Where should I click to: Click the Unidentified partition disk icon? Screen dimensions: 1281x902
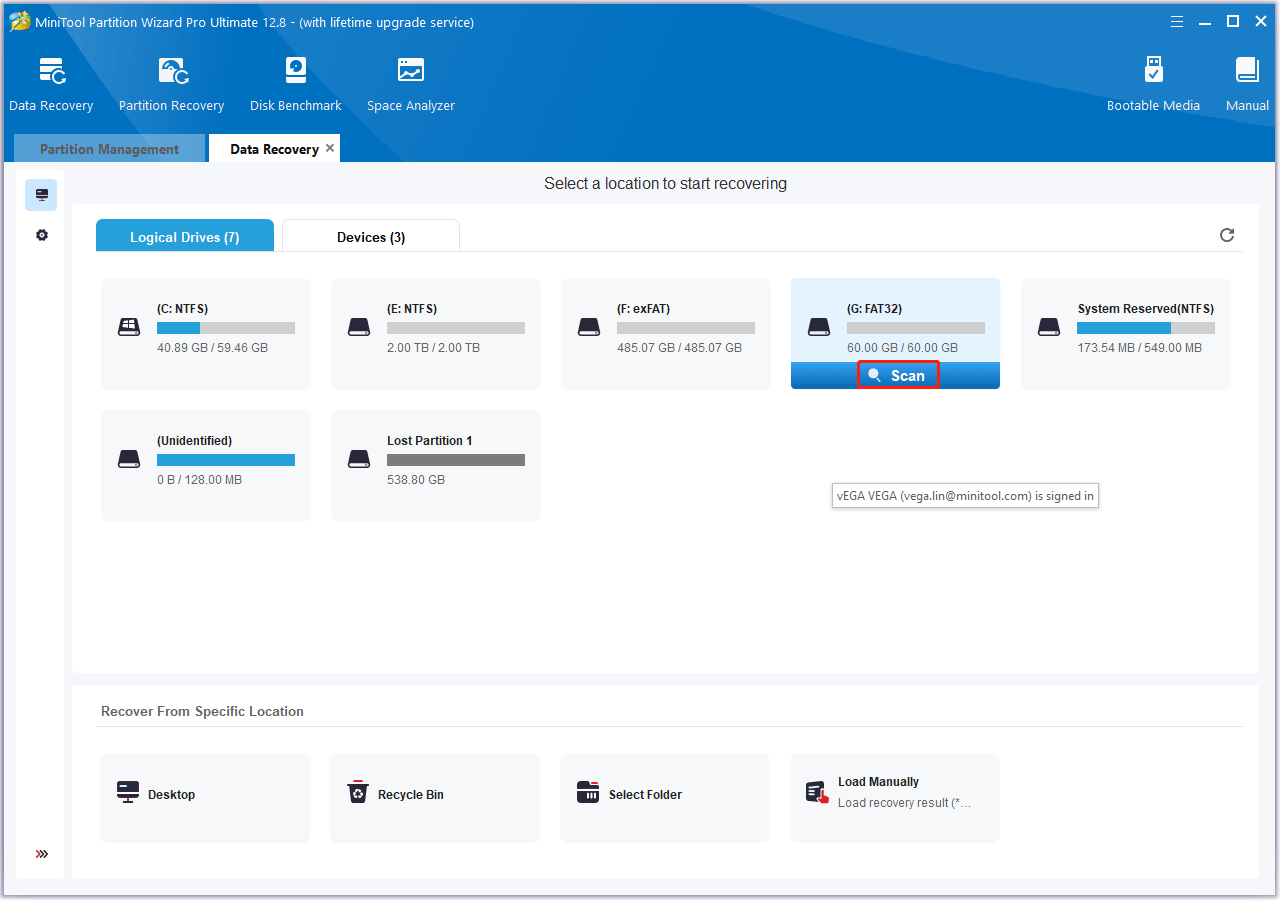click(129, 459)
